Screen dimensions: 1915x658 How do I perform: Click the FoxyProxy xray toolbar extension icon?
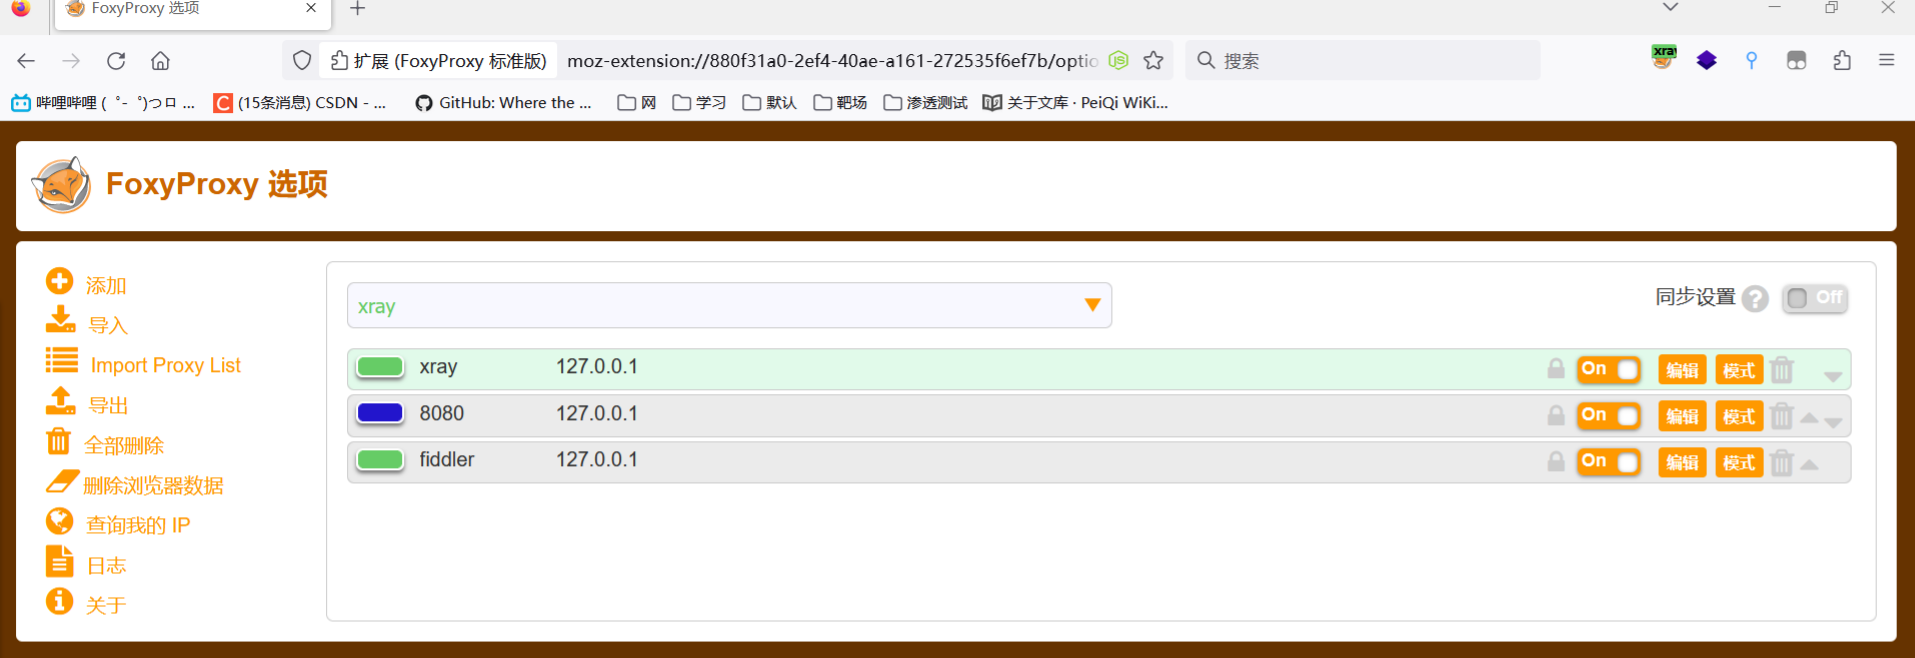pyautogui.click(x=1664, y=59)
